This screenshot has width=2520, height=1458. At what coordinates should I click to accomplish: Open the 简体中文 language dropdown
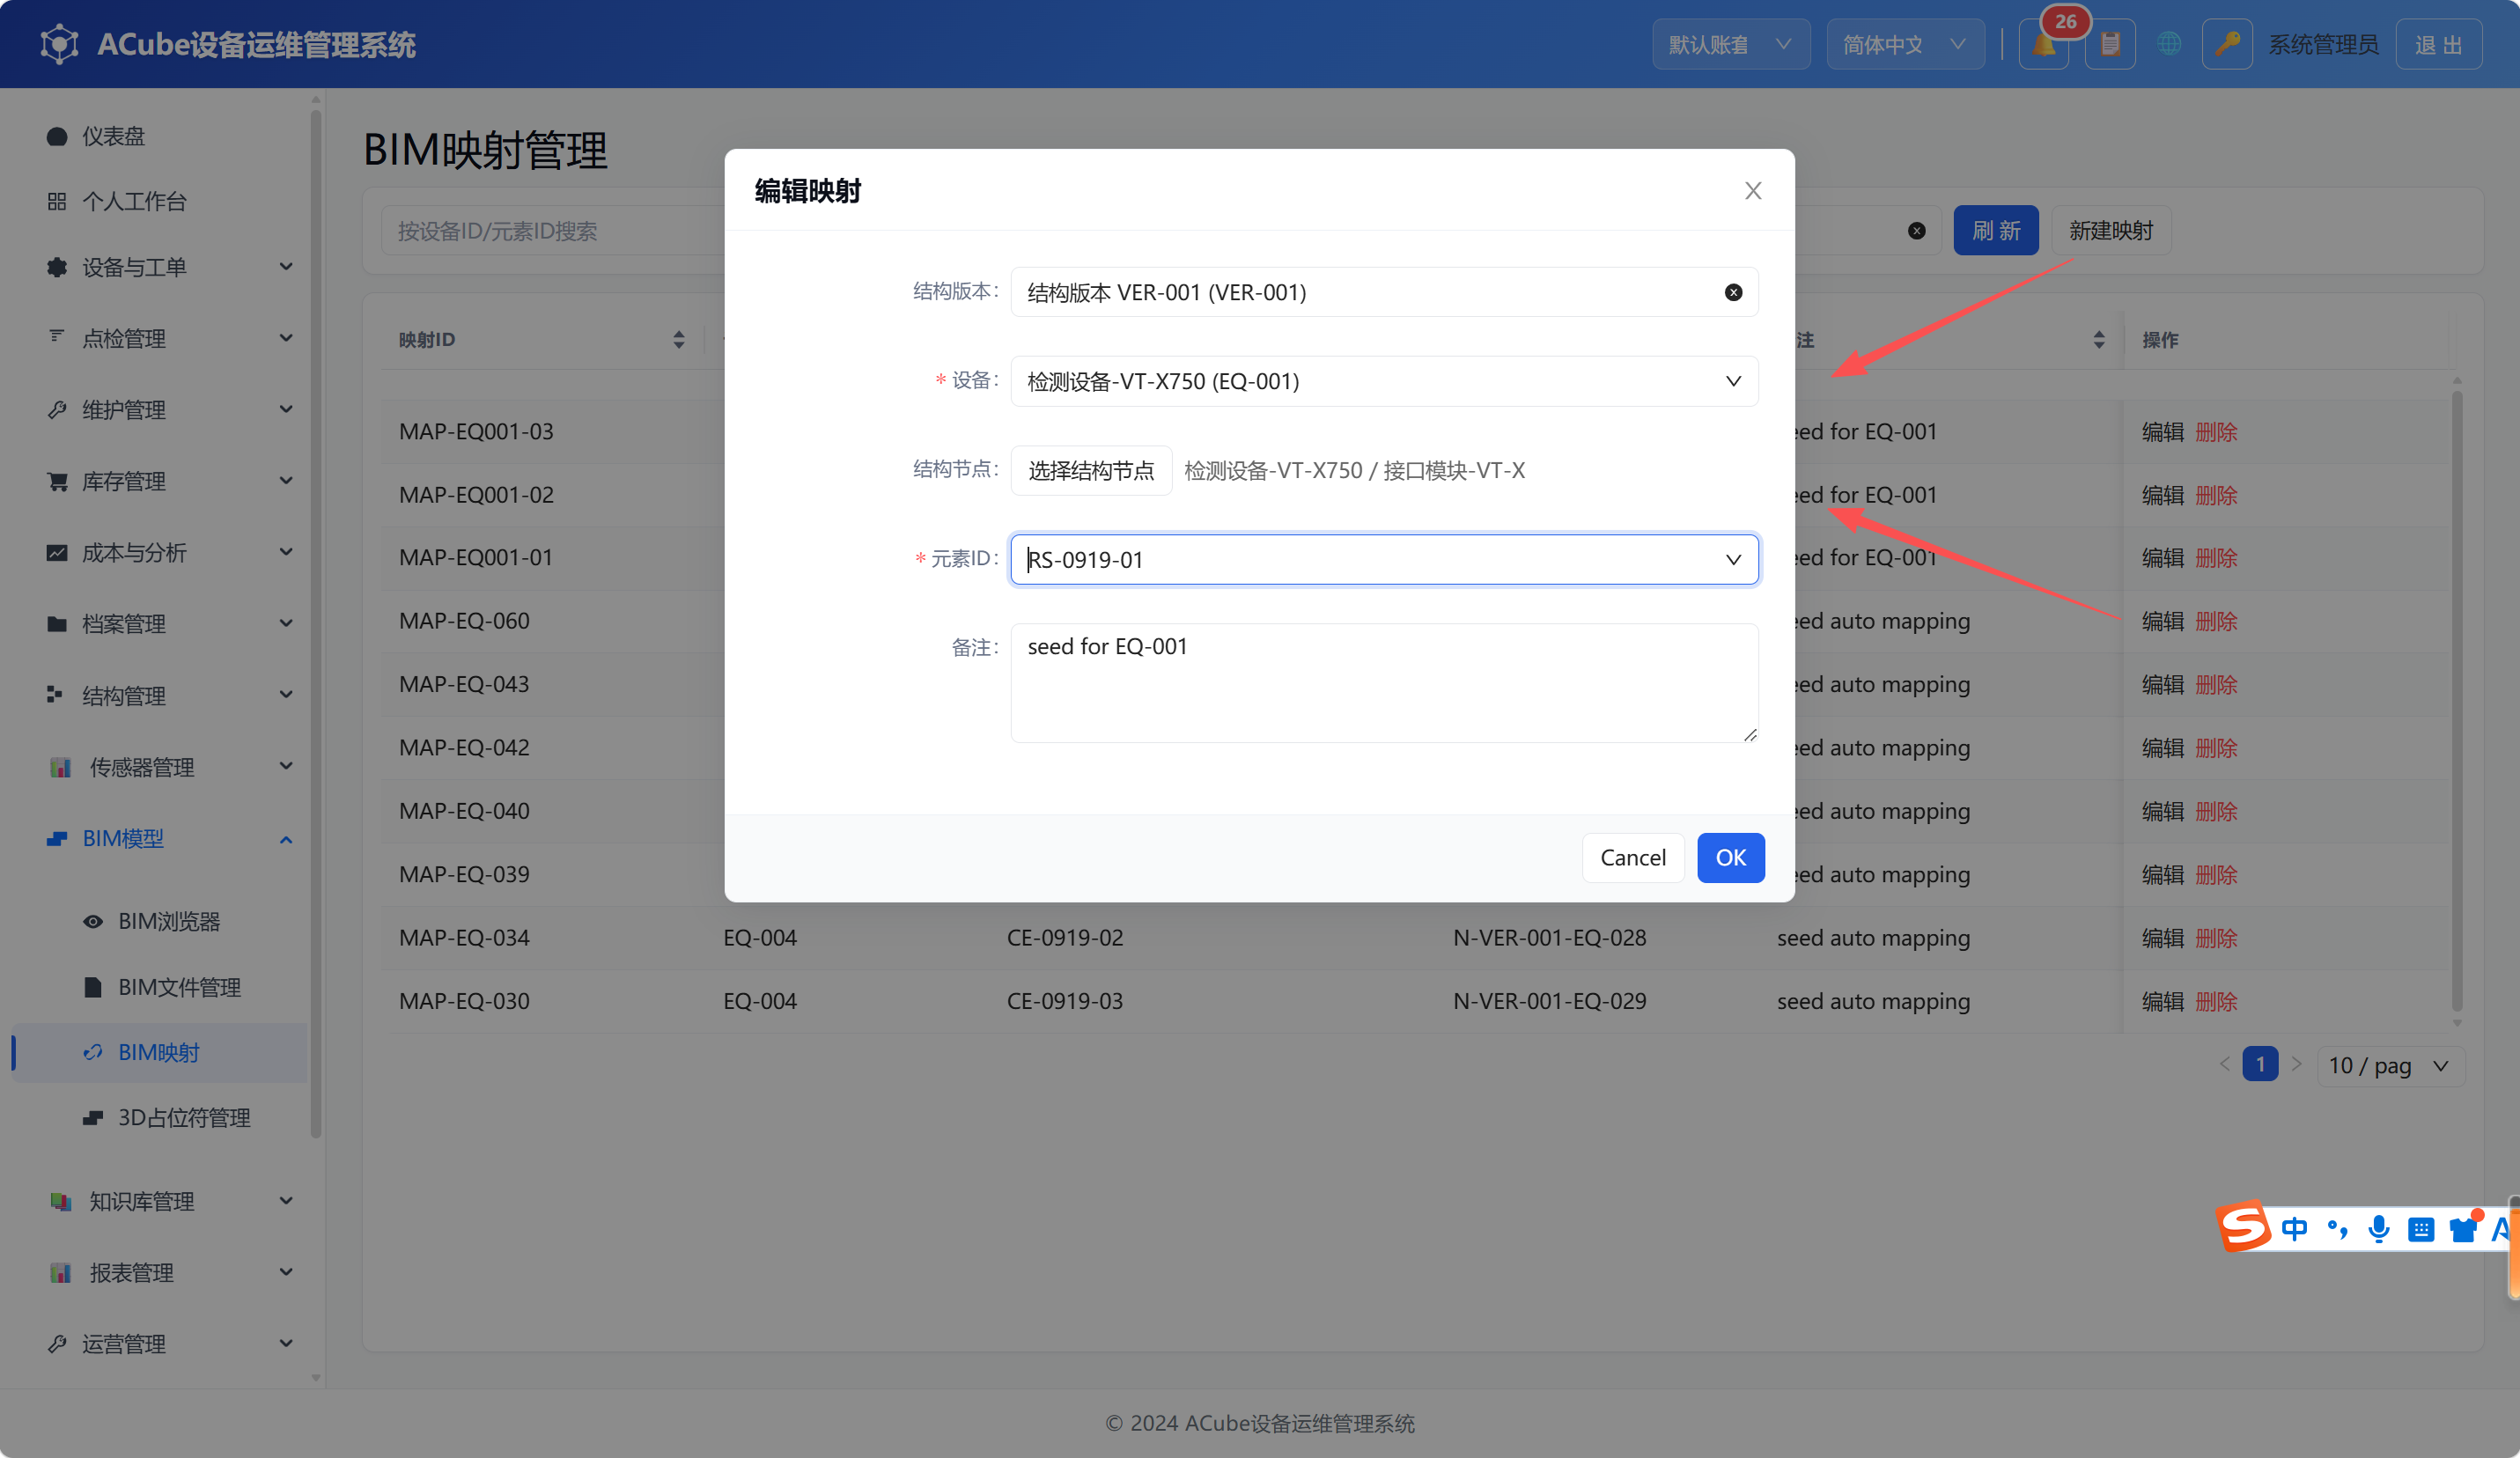pos(1905,45)
